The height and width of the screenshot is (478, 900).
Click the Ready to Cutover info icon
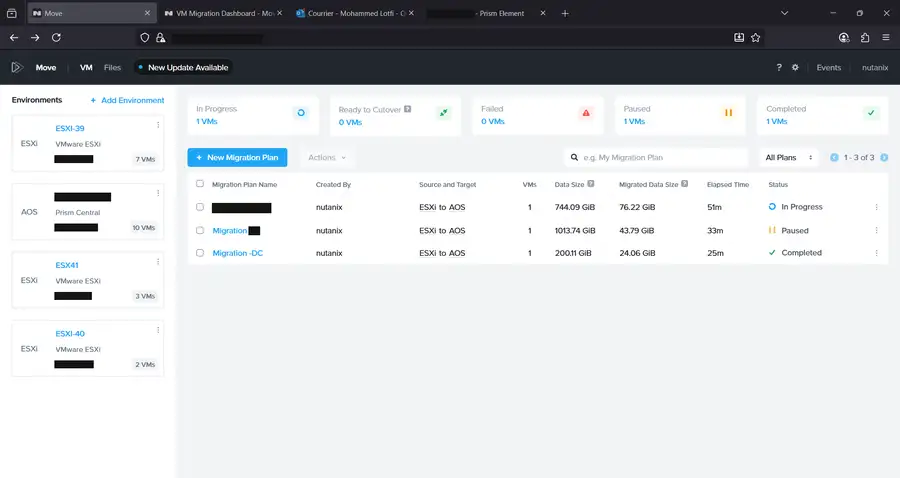click(x=408, y=109)
